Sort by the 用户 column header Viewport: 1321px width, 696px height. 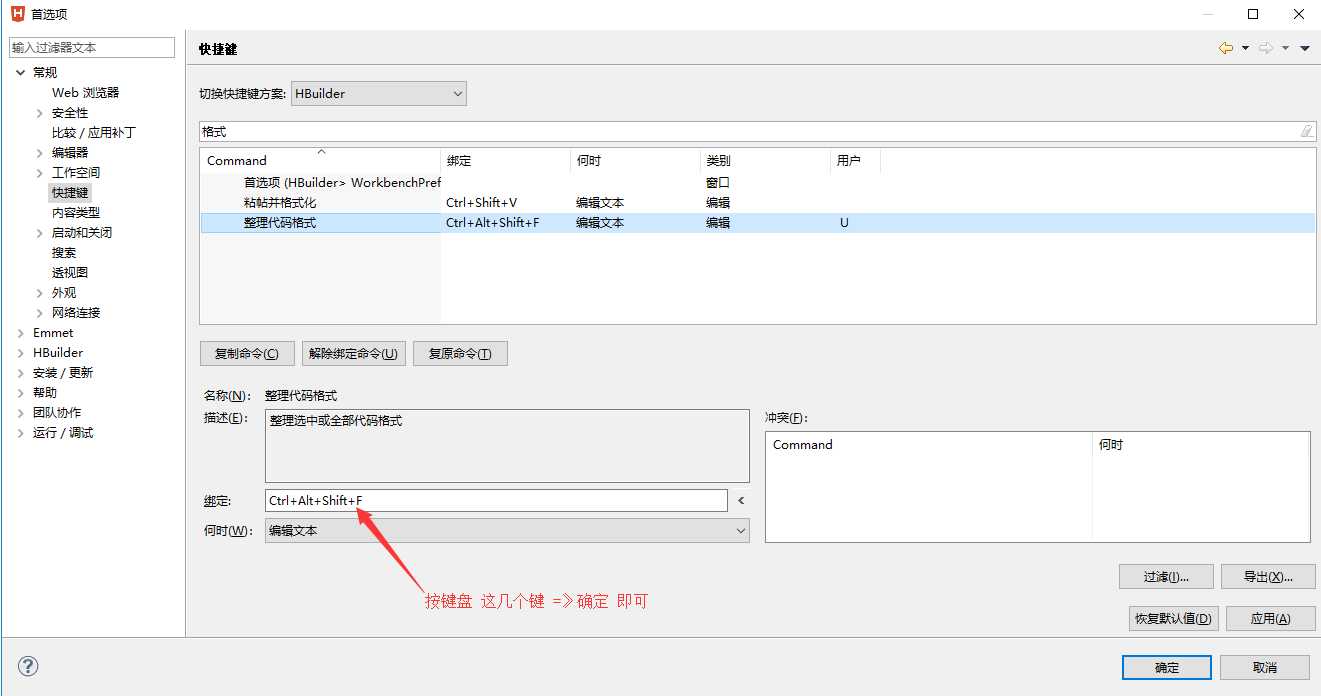click(x=855, y=160)
